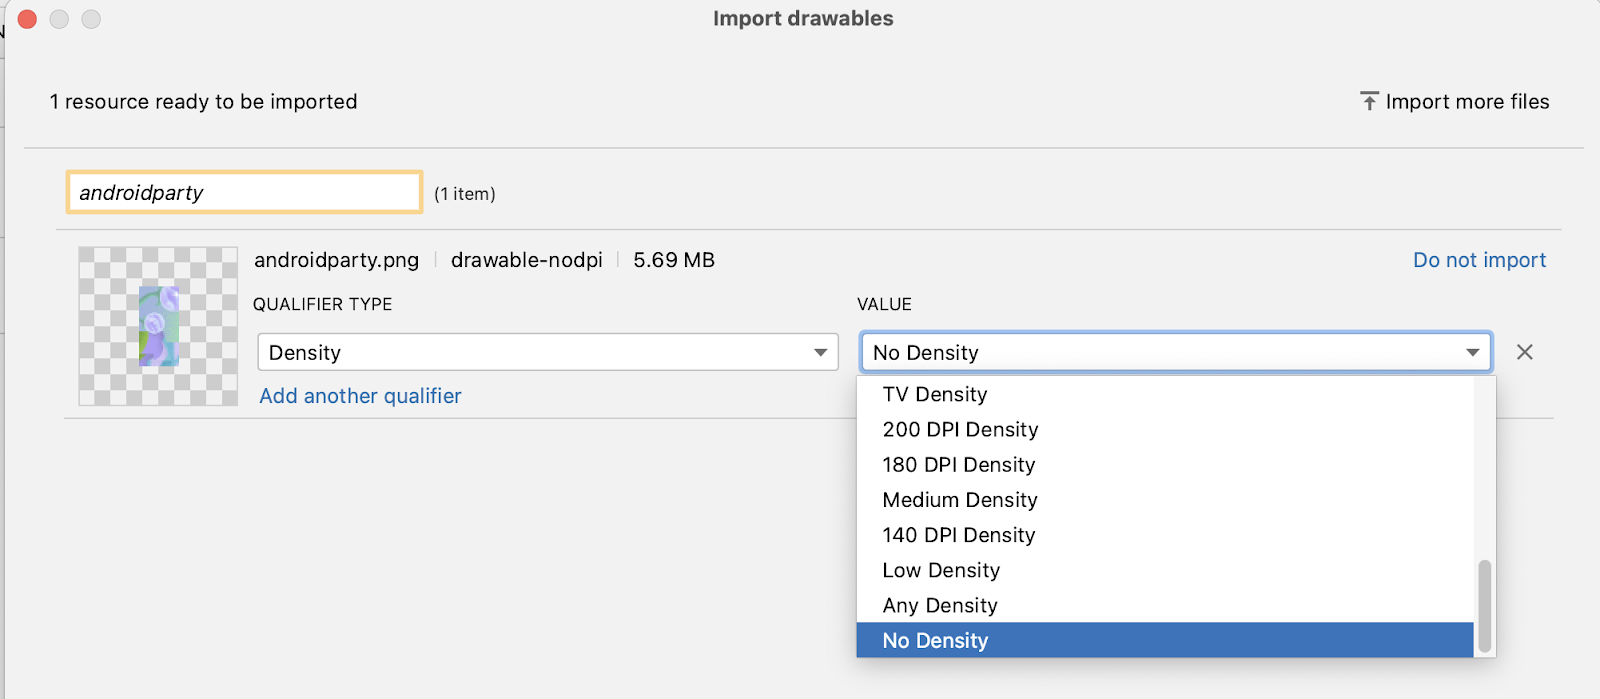Remove the Density qualifier with X icon

(x=1524, y=352)
